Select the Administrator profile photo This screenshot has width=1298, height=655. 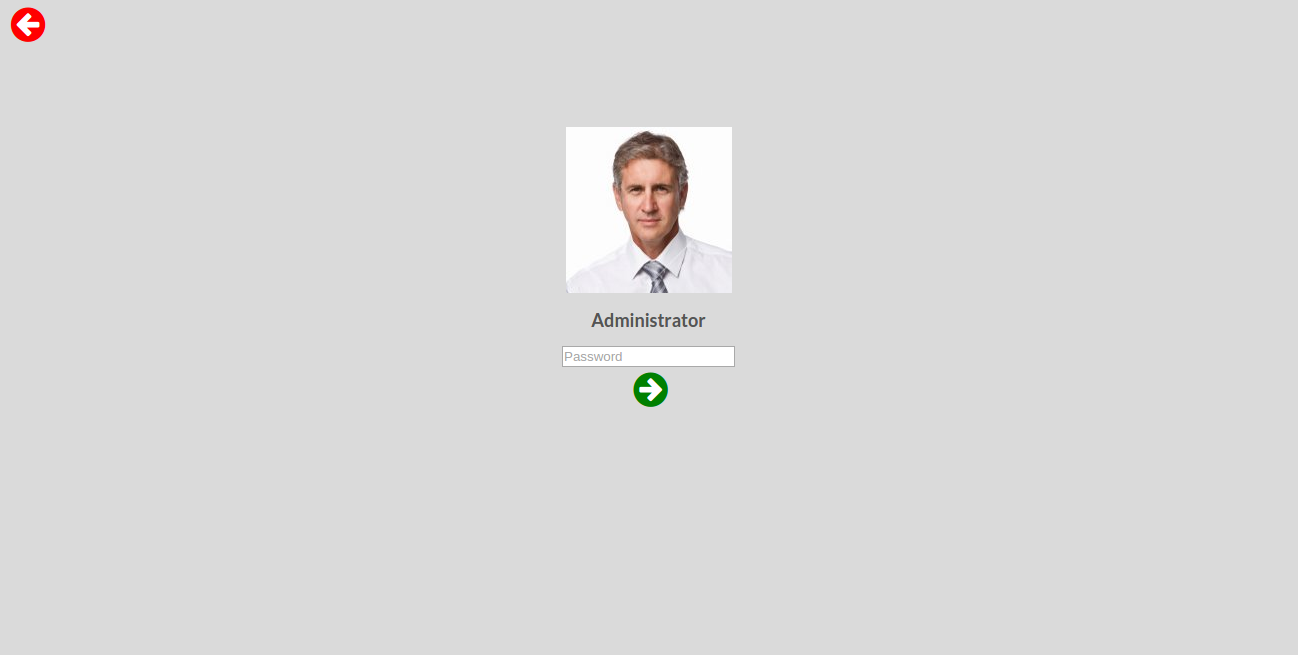(649, 210)
